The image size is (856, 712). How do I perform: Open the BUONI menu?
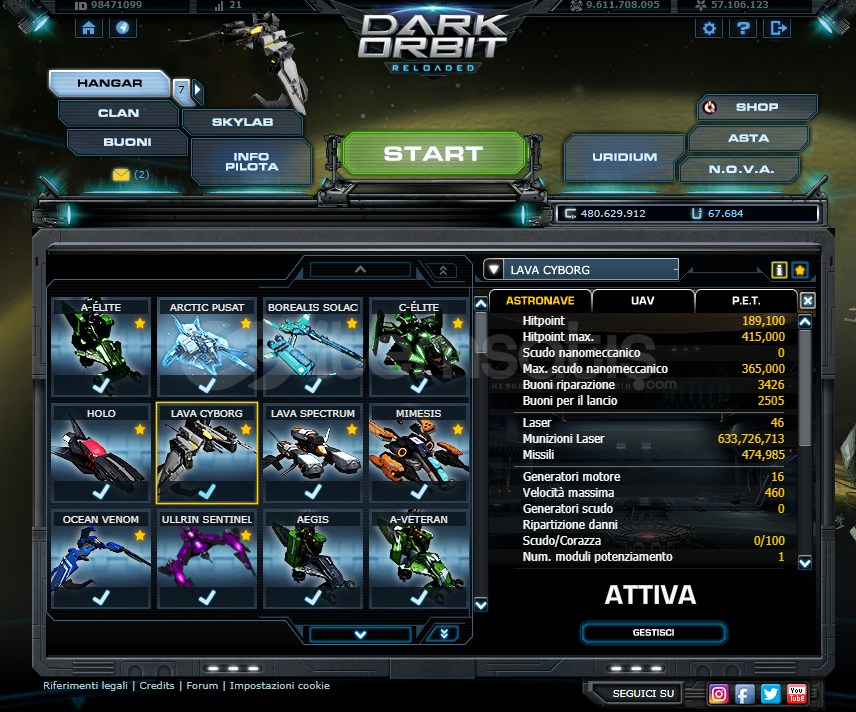[x=127, y=142]
